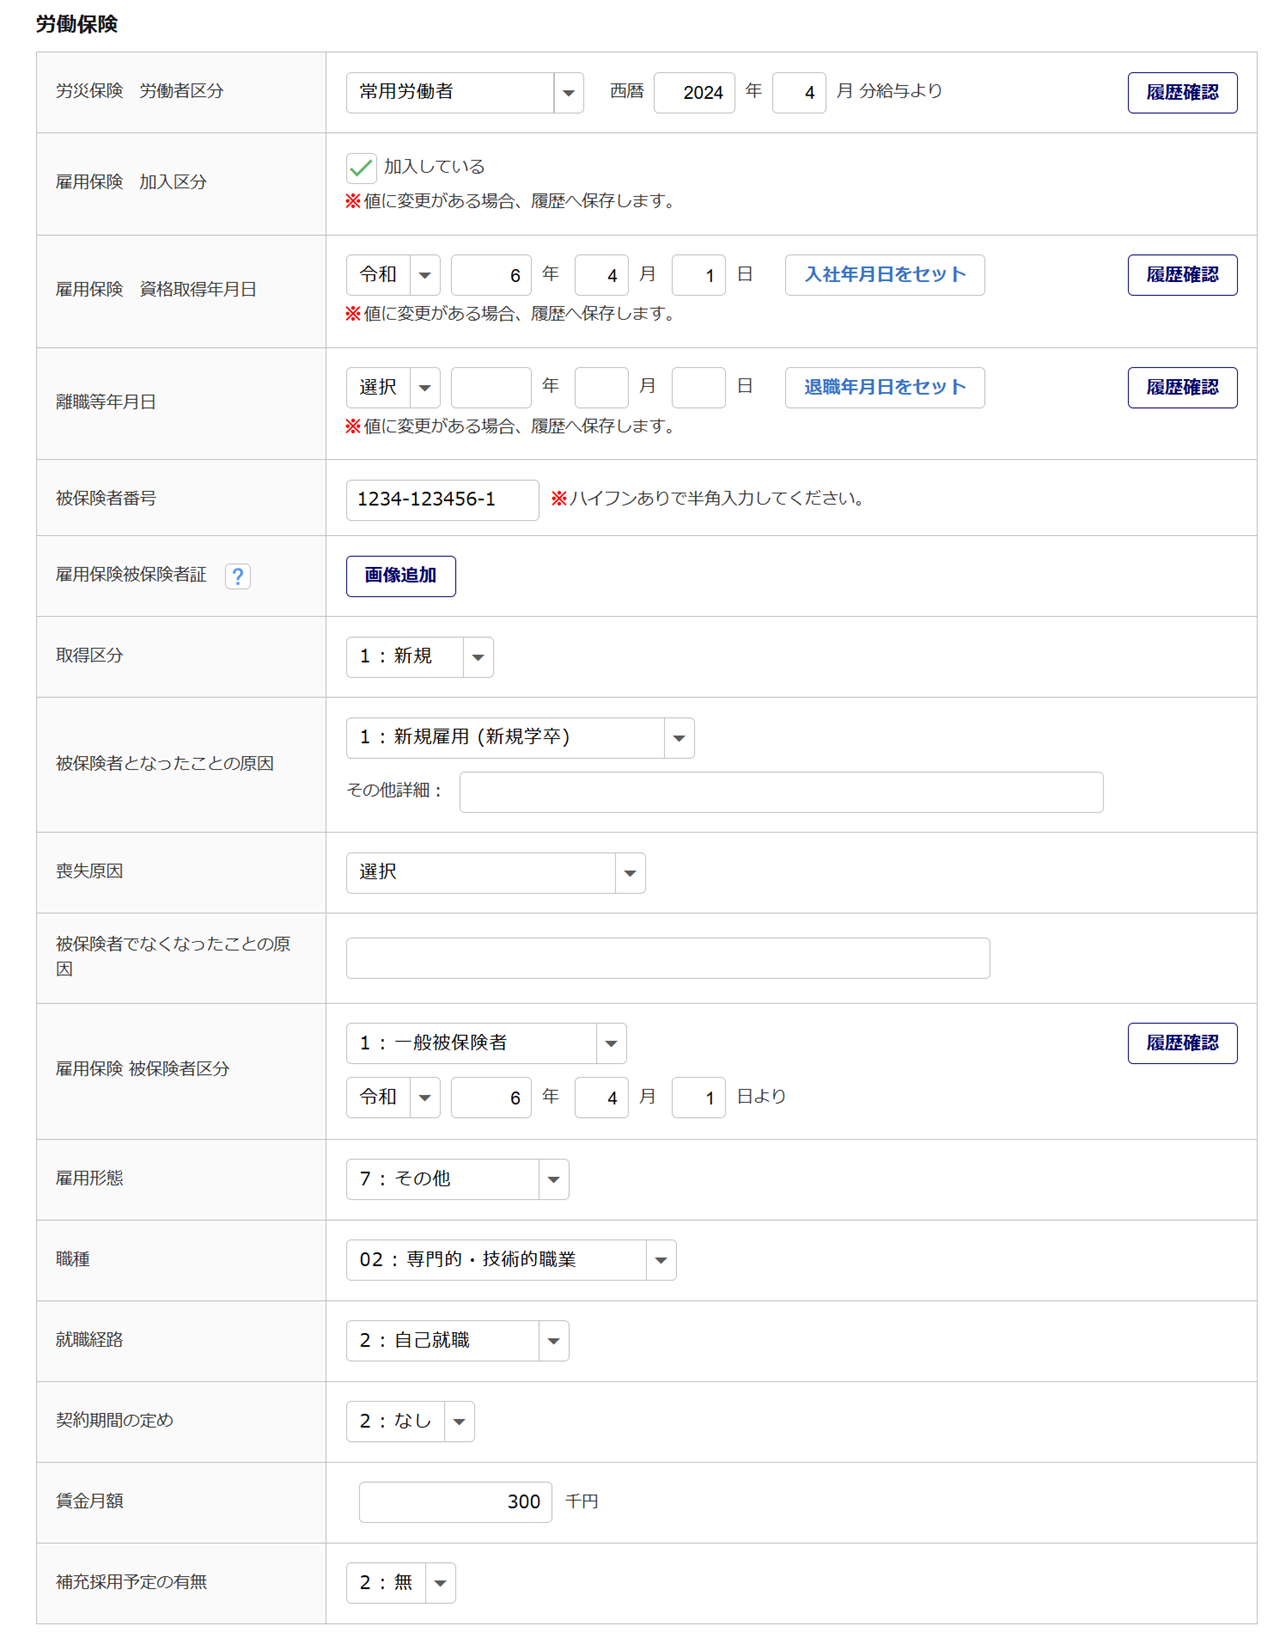Expand the 補充採用予定の有無 dropdown
1280x1638 pixels.
[400, 1583]
